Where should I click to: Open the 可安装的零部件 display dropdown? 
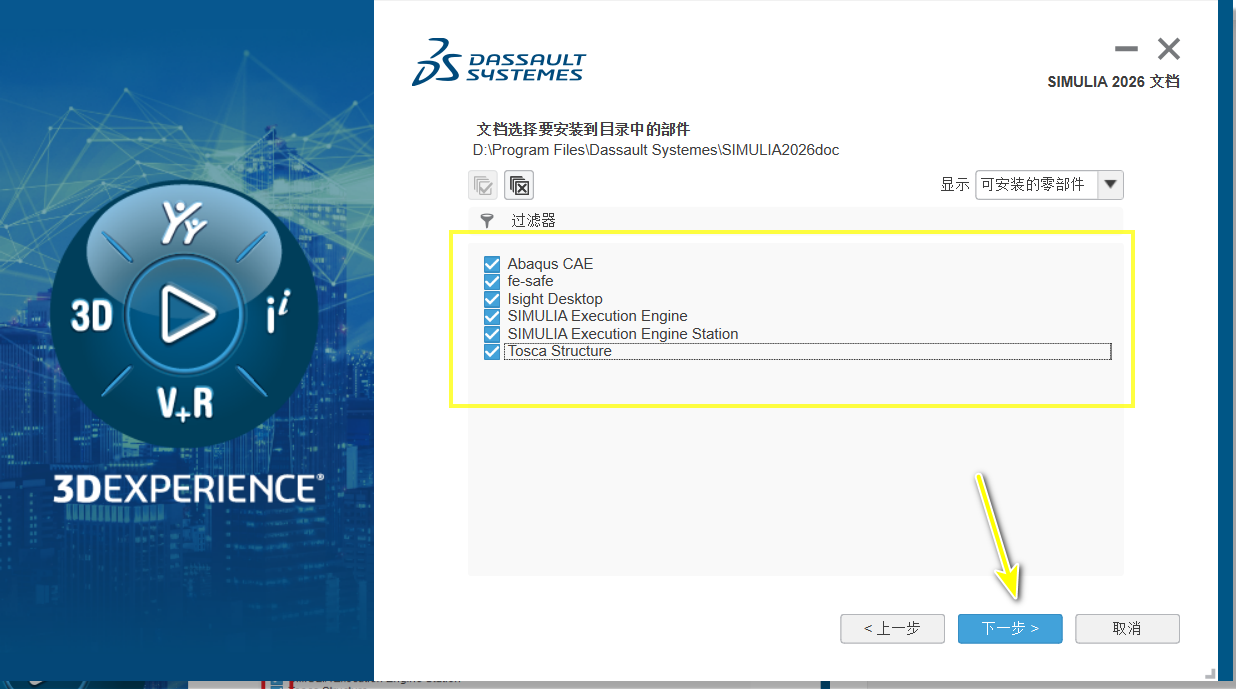(x=1049, y=185)
